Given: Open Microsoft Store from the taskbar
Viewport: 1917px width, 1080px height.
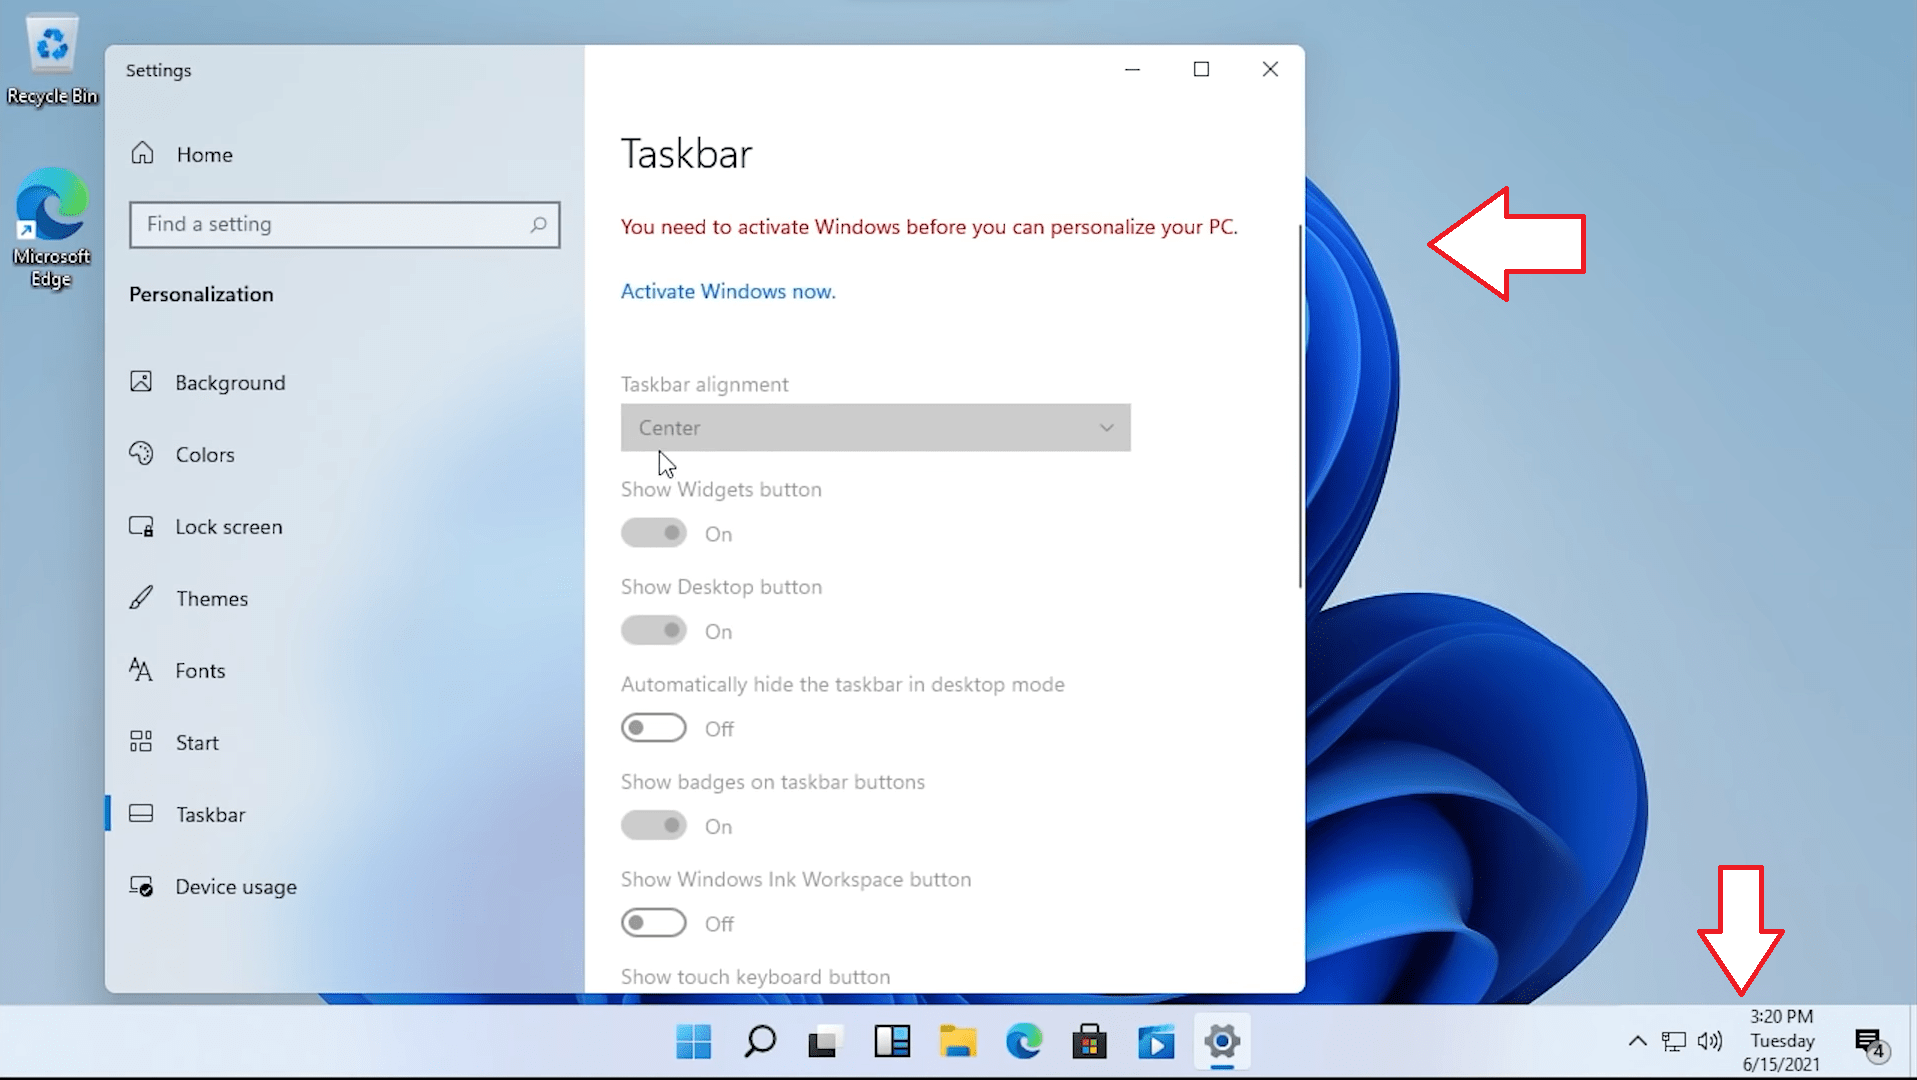Looking at the screenshot, I should pos(1090,1042).
